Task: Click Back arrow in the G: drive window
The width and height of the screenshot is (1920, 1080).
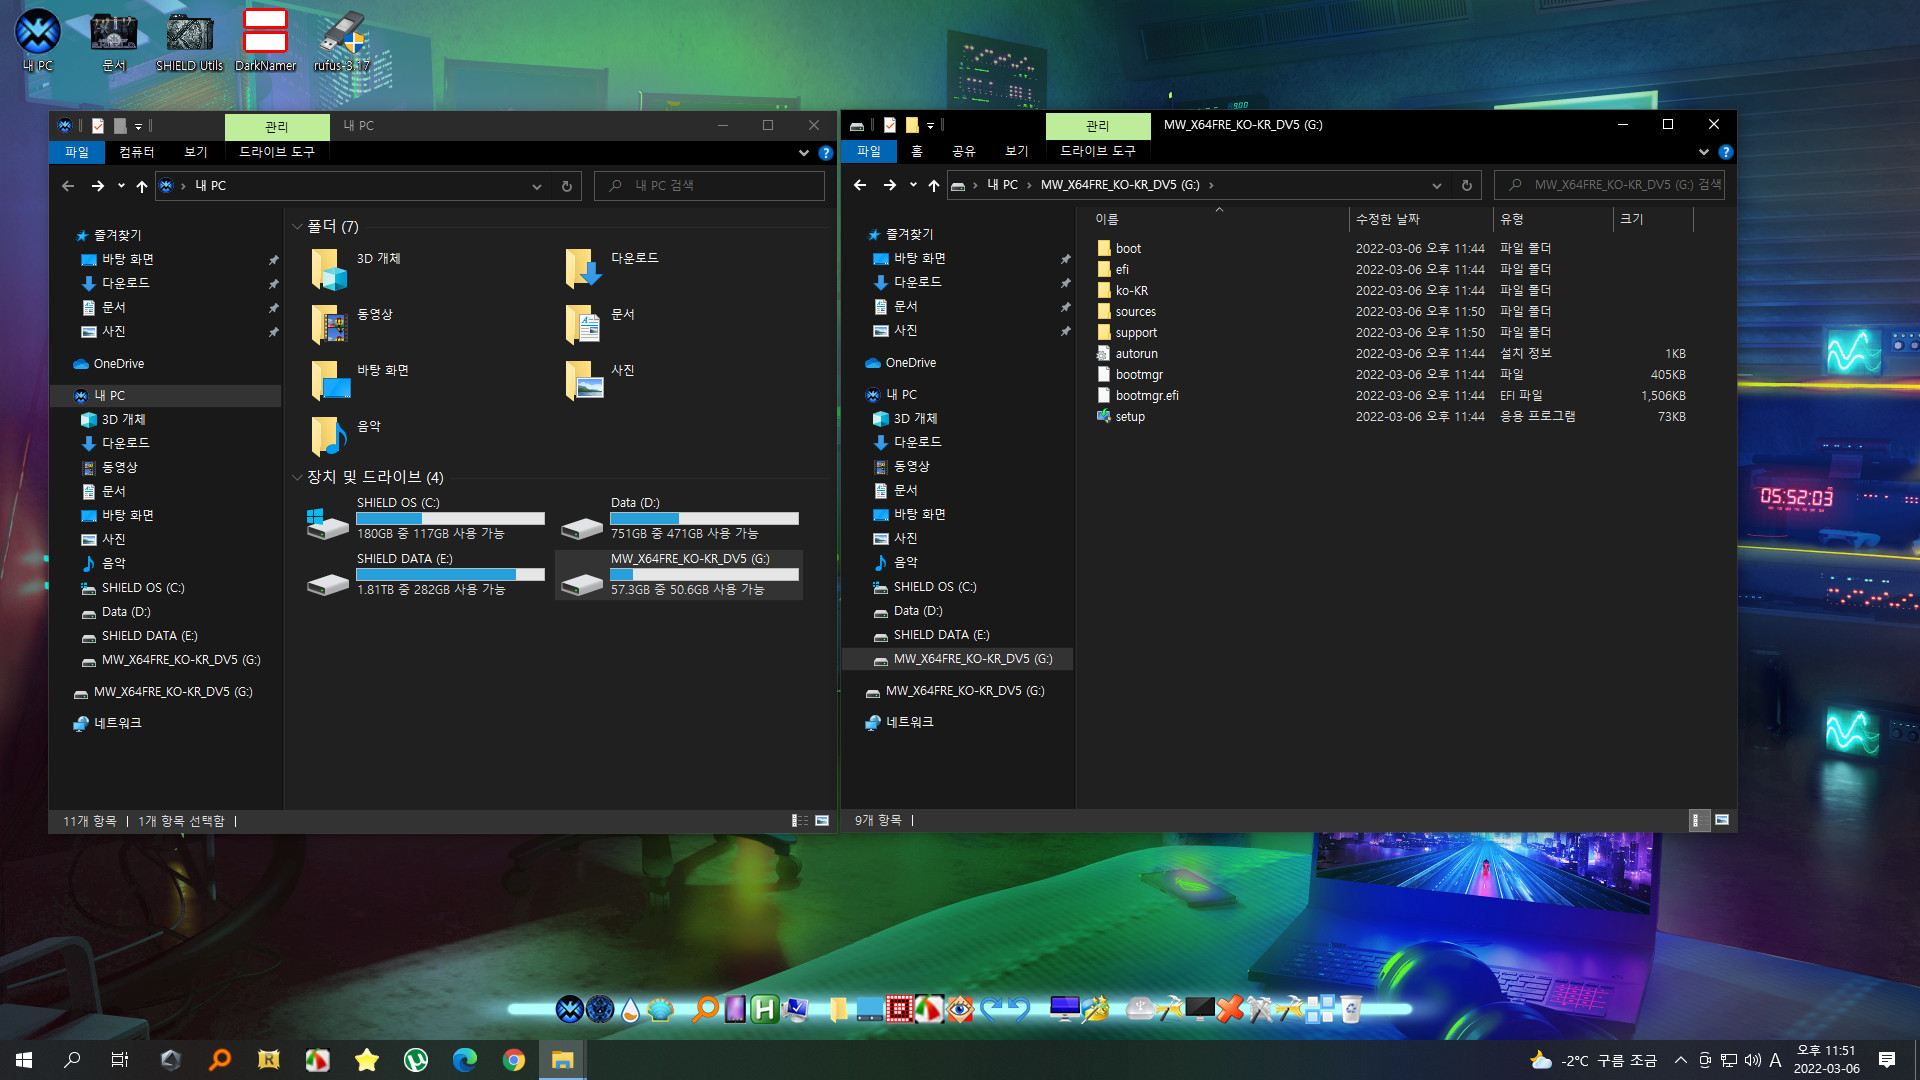Action: (x=860, y=185)
